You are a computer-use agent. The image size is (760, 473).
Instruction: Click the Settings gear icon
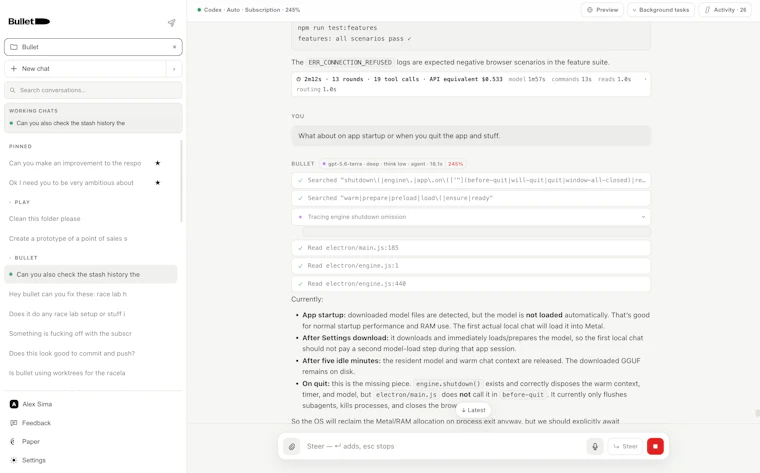tap(14, 460)
